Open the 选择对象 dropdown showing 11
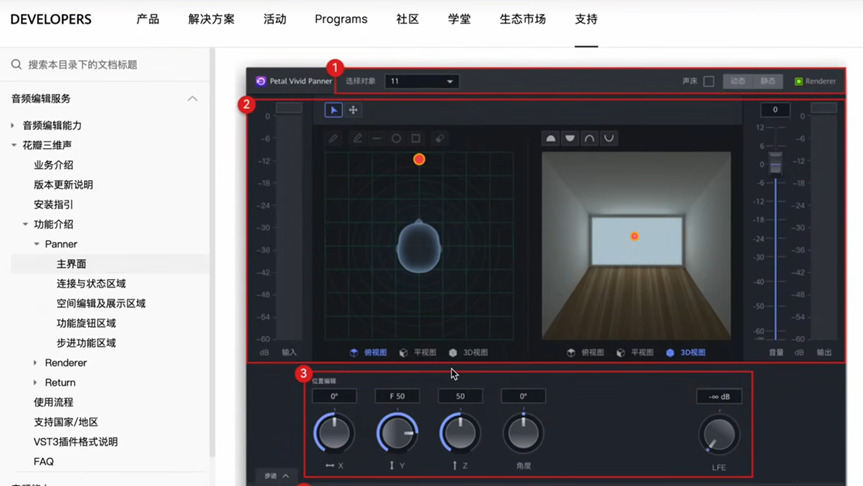Image resolution: width=863 pixels, height=486 pixels. pos(421,81)
